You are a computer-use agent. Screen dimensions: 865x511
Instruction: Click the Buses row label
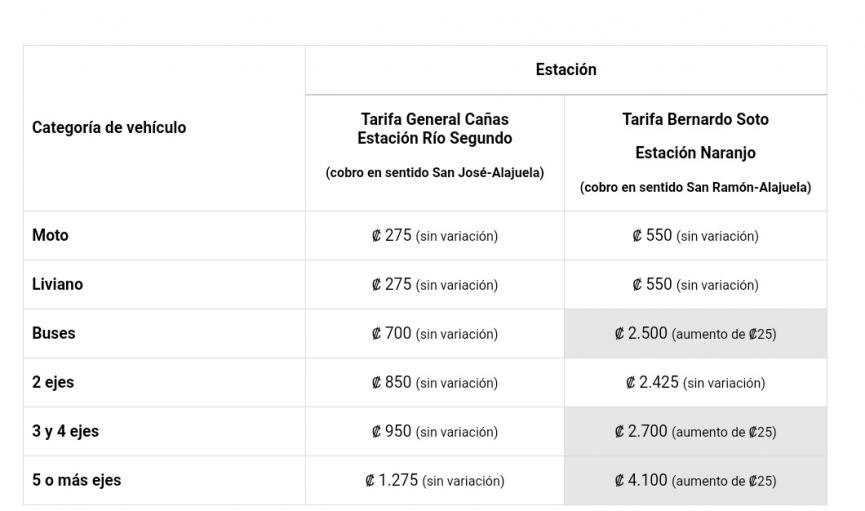click(x=53, y=333)
